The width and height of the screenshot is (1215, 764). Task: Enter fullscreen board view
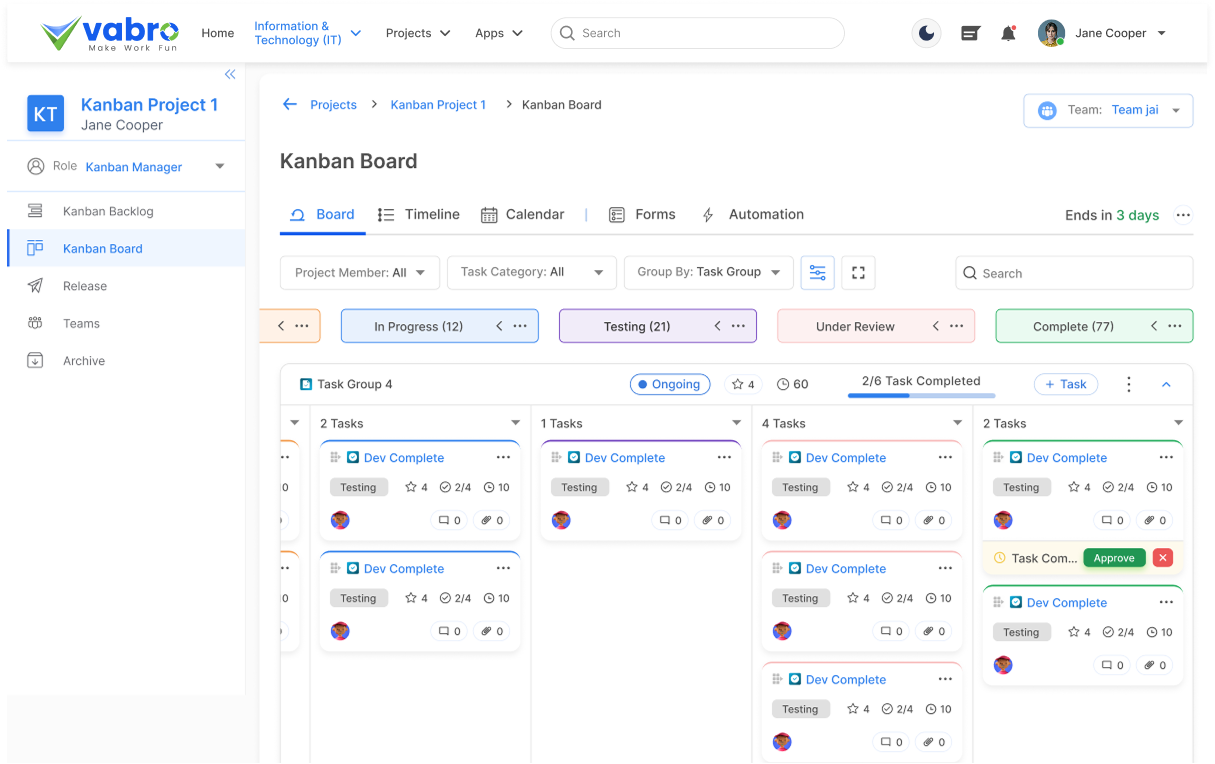pos(858,272)
